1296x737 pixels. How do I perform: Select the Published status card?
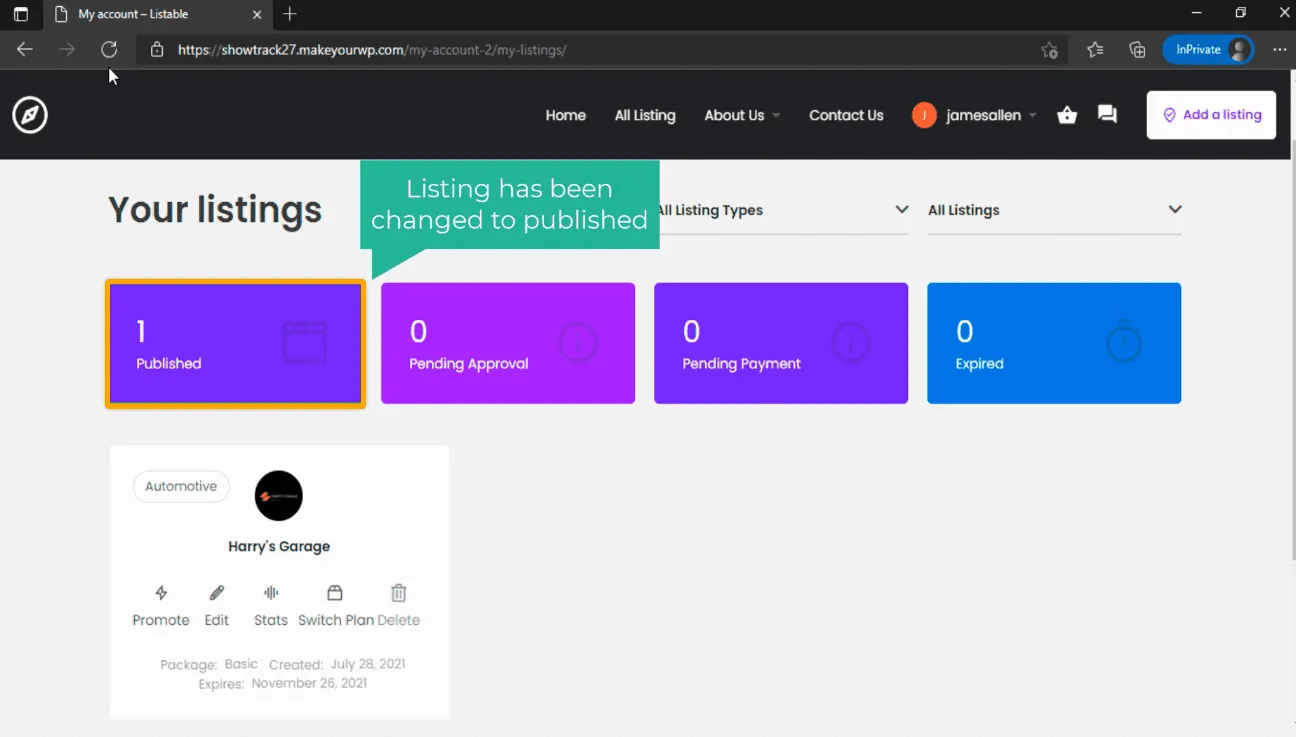click(x=235, y=344)
